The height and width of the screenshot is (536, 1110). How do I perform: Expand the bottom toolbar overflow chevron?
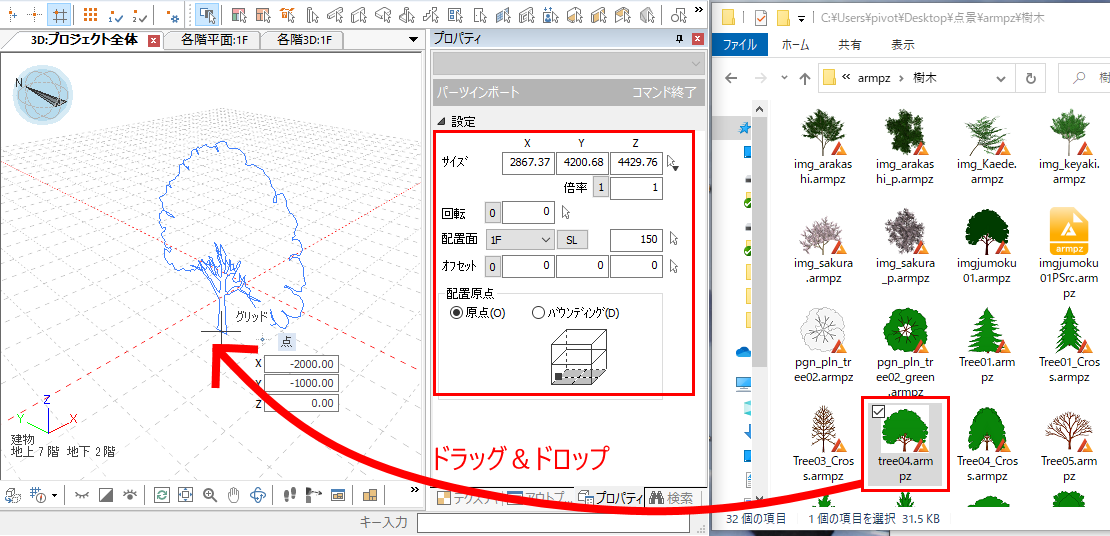click(x=415, y=489)
